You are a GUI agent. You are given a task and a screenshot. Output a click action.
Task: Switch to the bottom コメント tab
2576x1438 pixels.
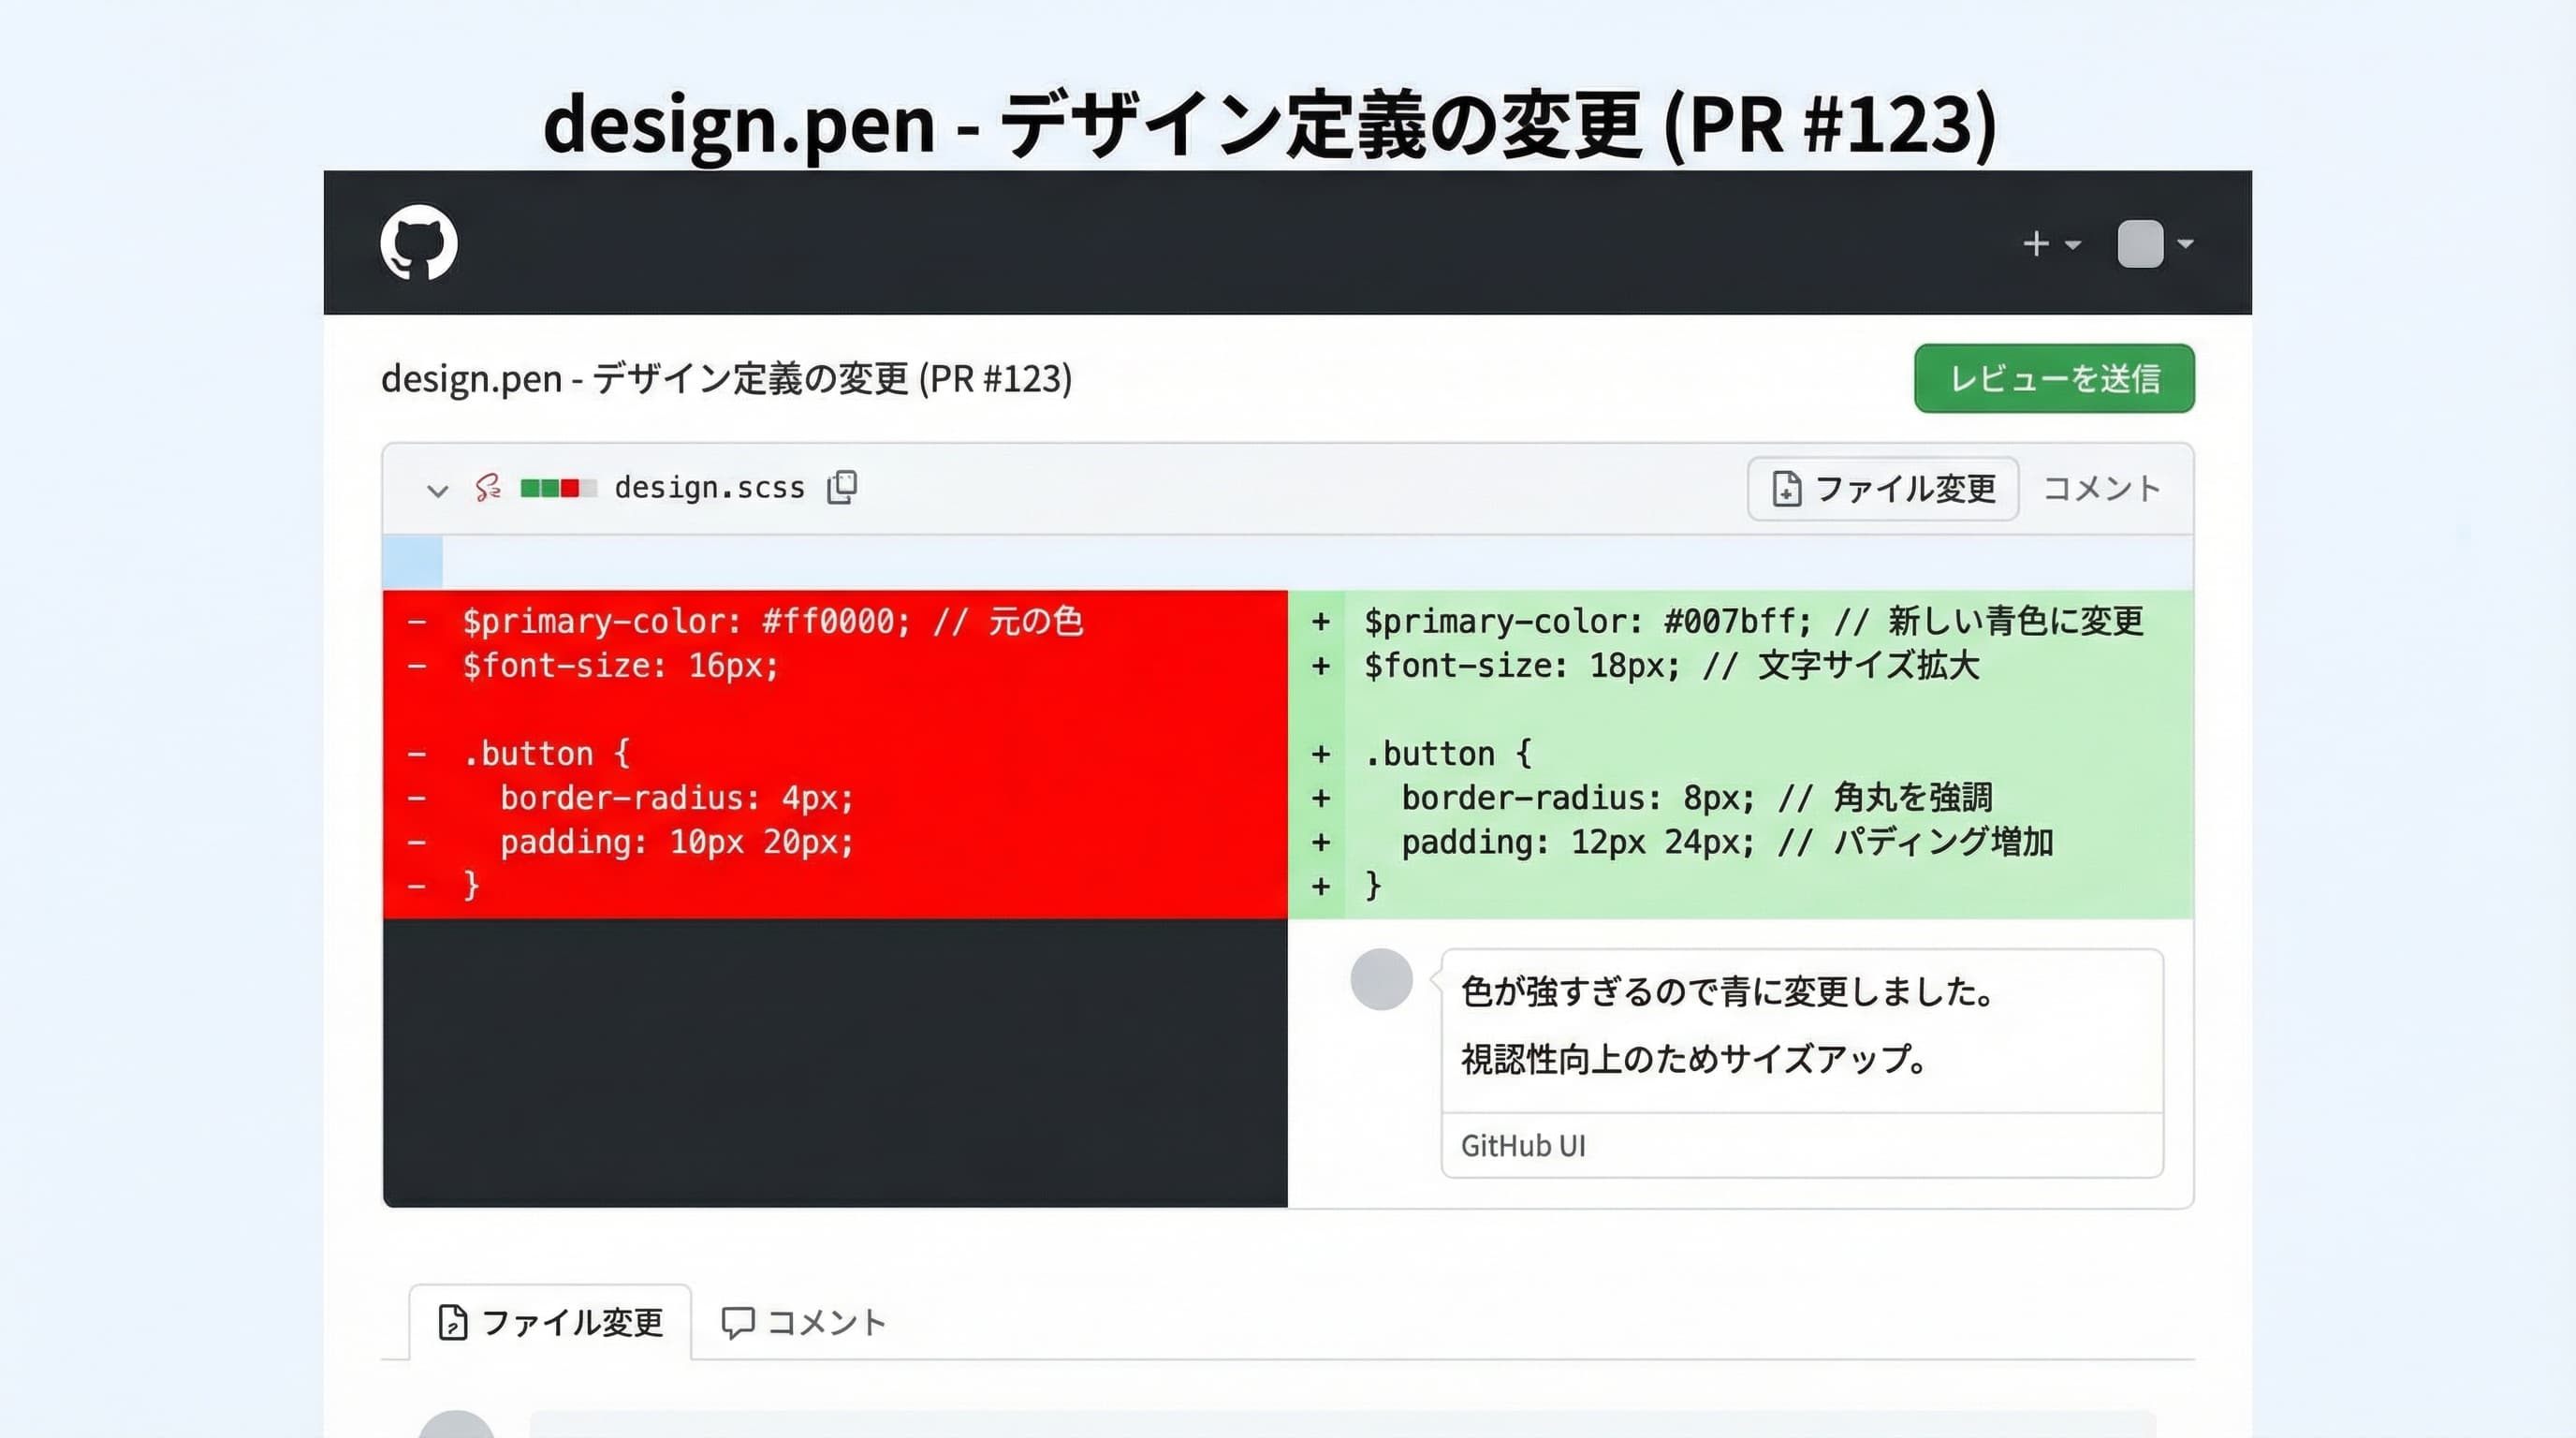pos(803,1322)
